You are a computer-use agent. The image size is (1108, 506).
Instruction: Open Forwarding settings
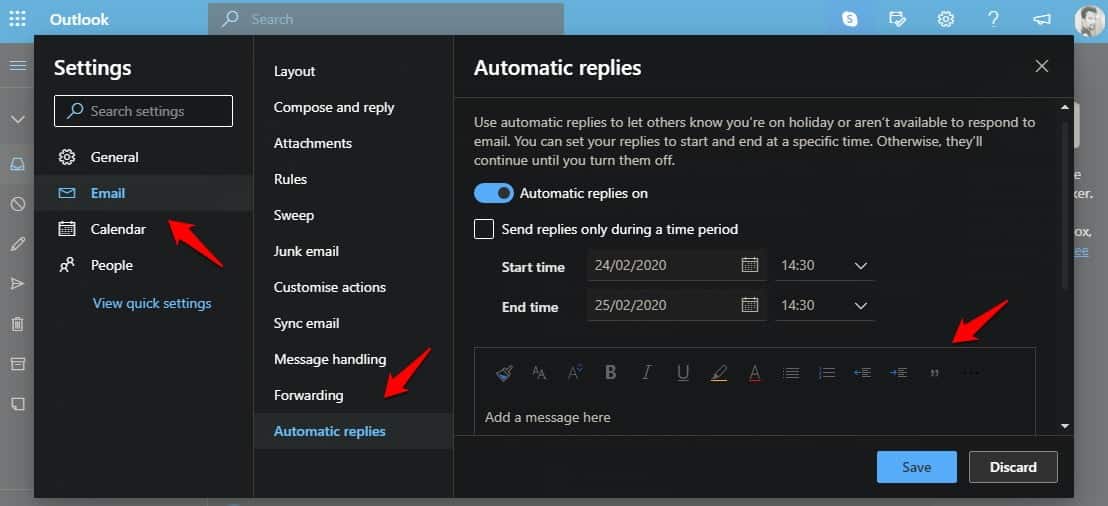[x=353, y=395]
